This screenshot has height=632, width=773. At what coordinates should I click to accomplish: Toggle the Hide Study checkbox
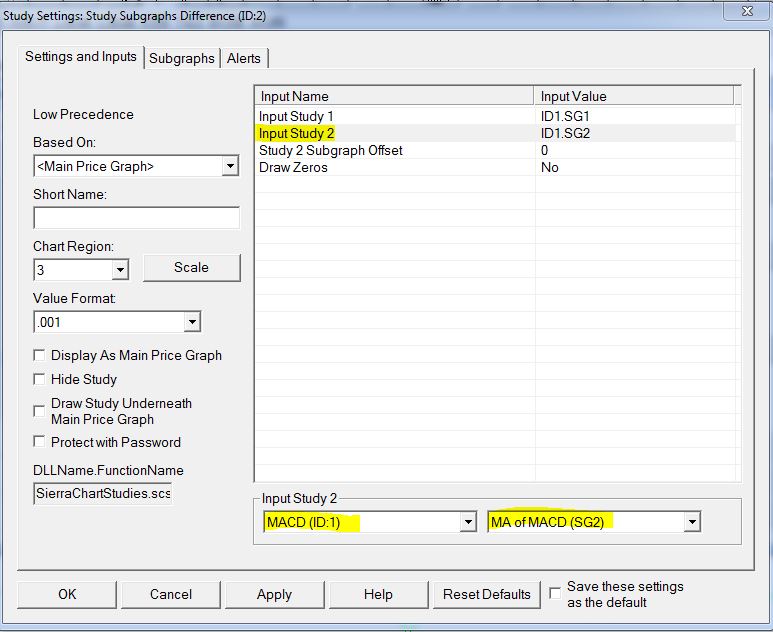point(39,379)
